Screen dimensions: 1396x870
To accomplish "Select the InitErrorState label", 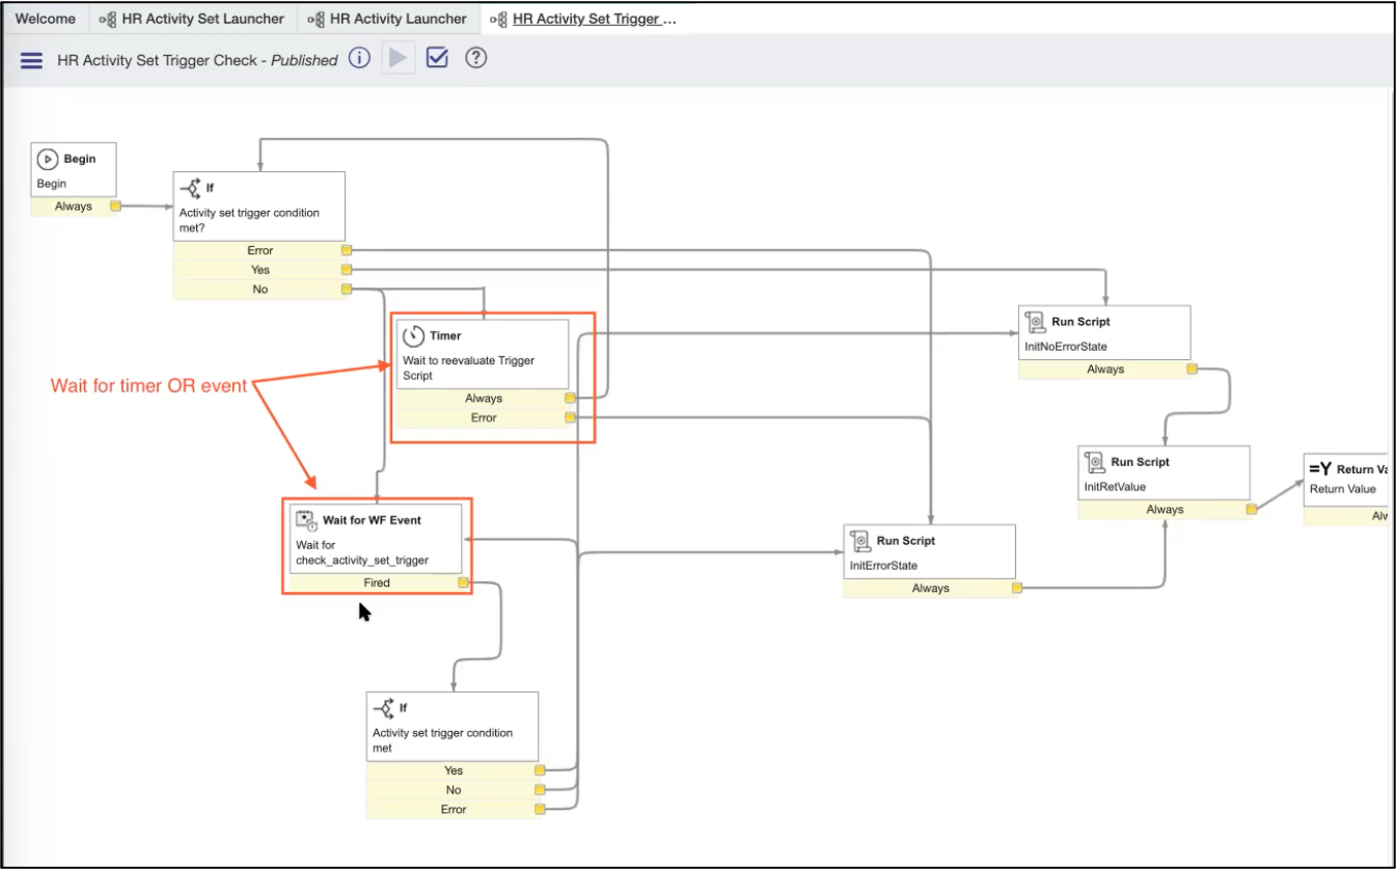I will coord(884,566).
